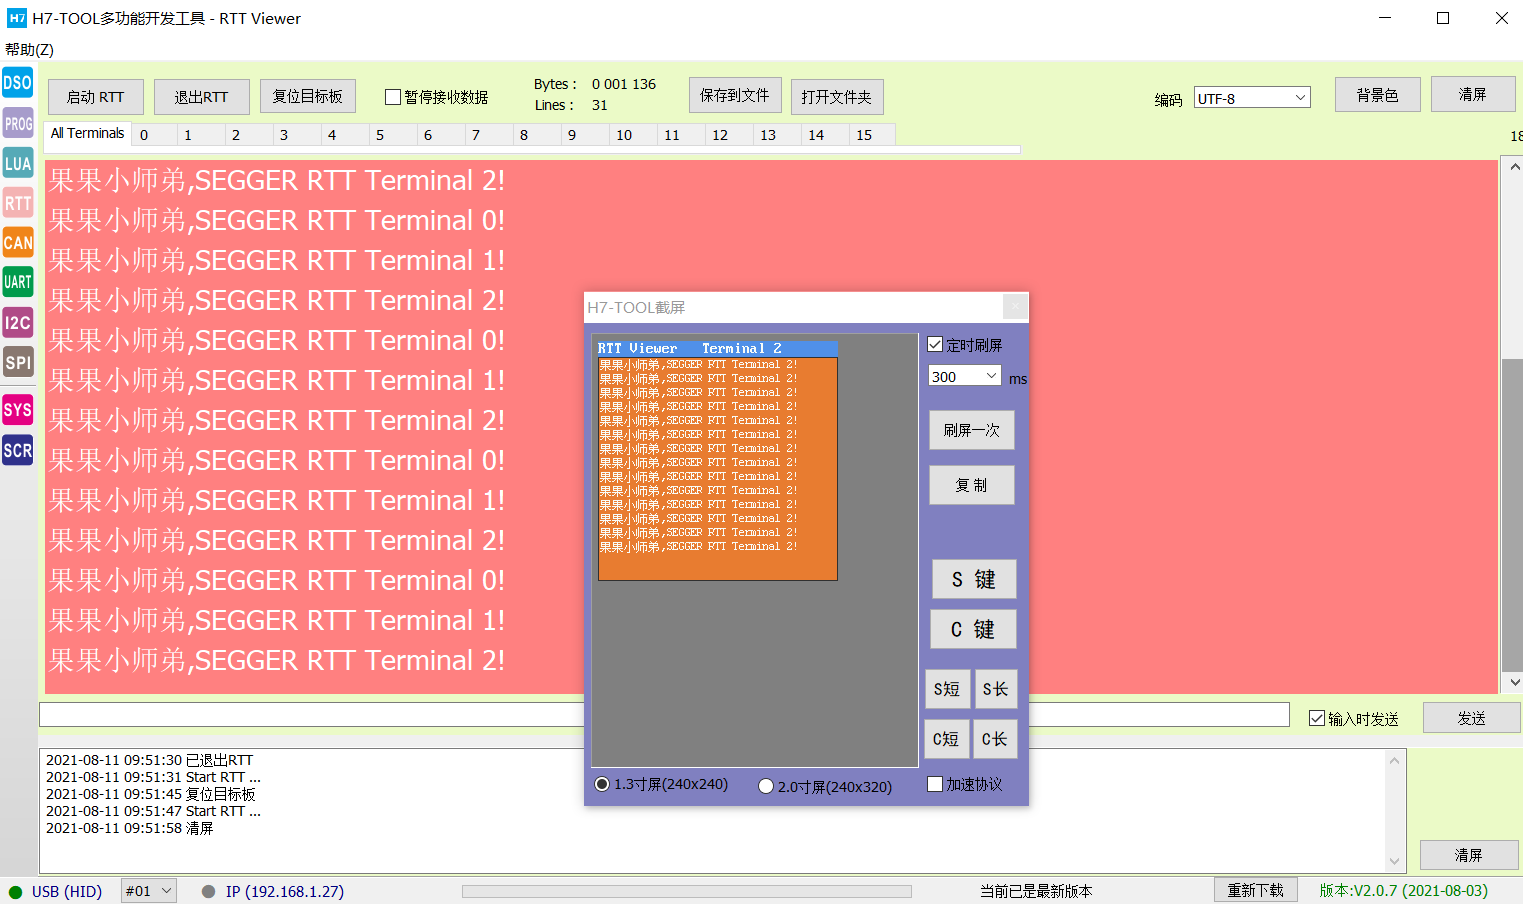Click the terminal output vertical scrollbar thumb

(x=1513, y=515)
